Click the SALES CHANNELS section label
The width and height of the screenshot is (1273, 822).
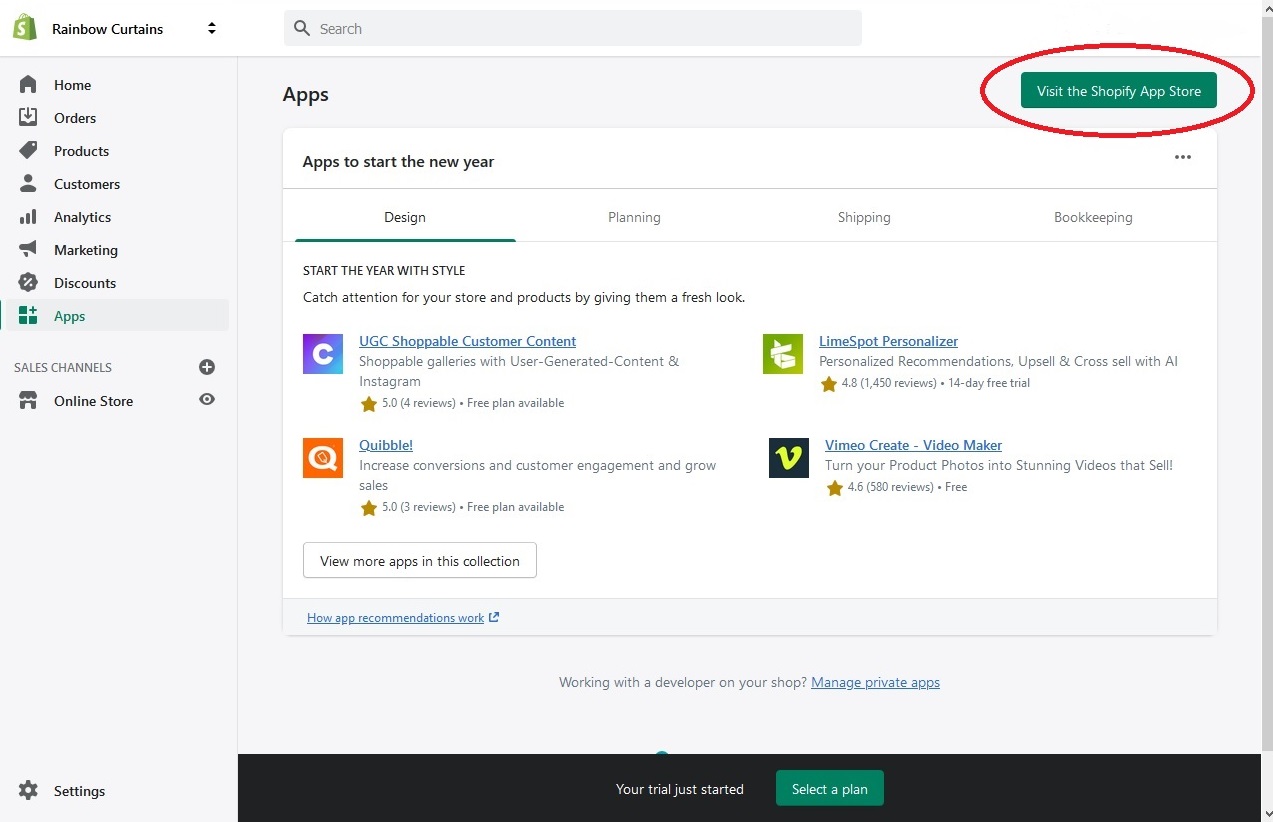point(63,367)
